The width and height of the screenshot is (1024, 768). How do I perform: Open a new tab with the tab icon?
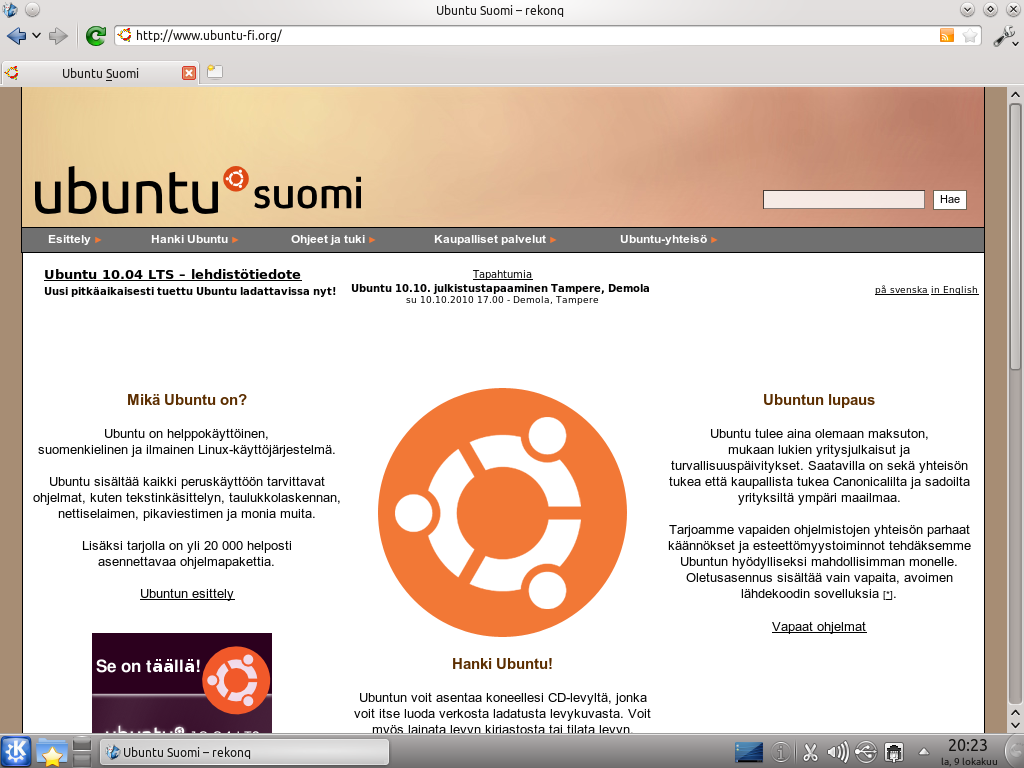click(x=214, y=72)
